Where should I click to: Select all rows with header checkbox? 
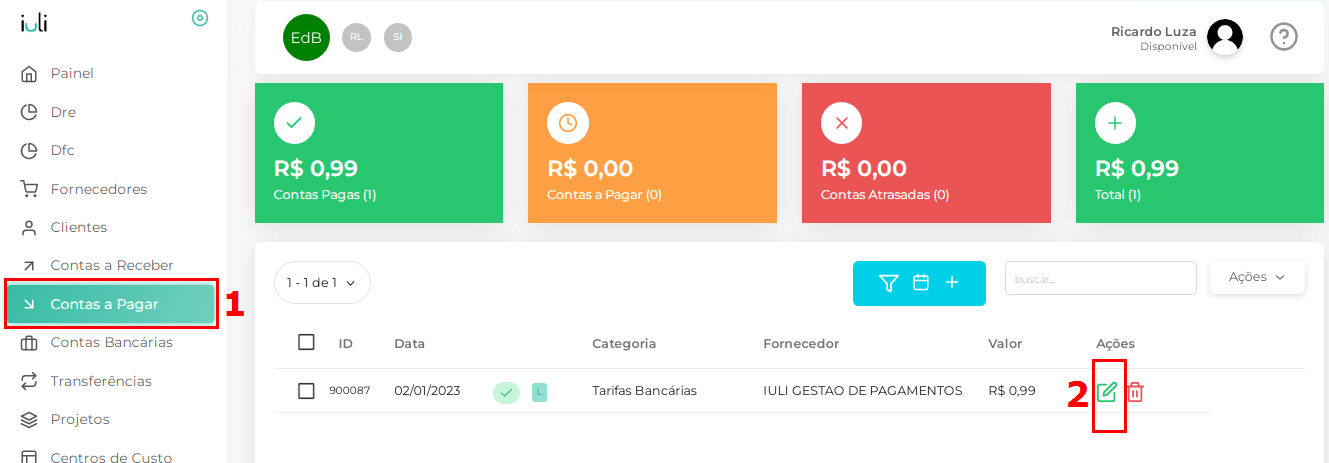306,342
